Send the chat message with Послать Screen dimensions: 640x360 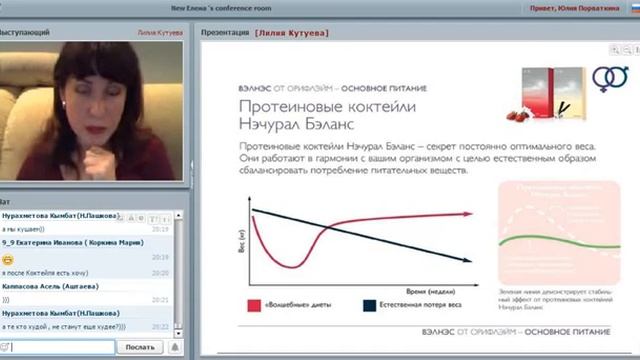point(140,347)
